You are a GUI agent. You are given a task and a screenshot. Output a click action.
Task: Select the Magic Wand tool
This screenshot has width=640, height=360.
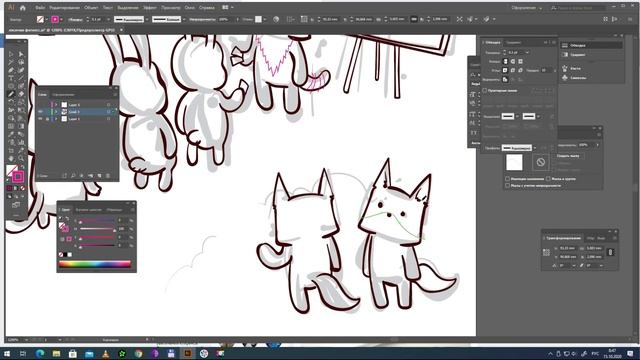(x=11, y=62)
